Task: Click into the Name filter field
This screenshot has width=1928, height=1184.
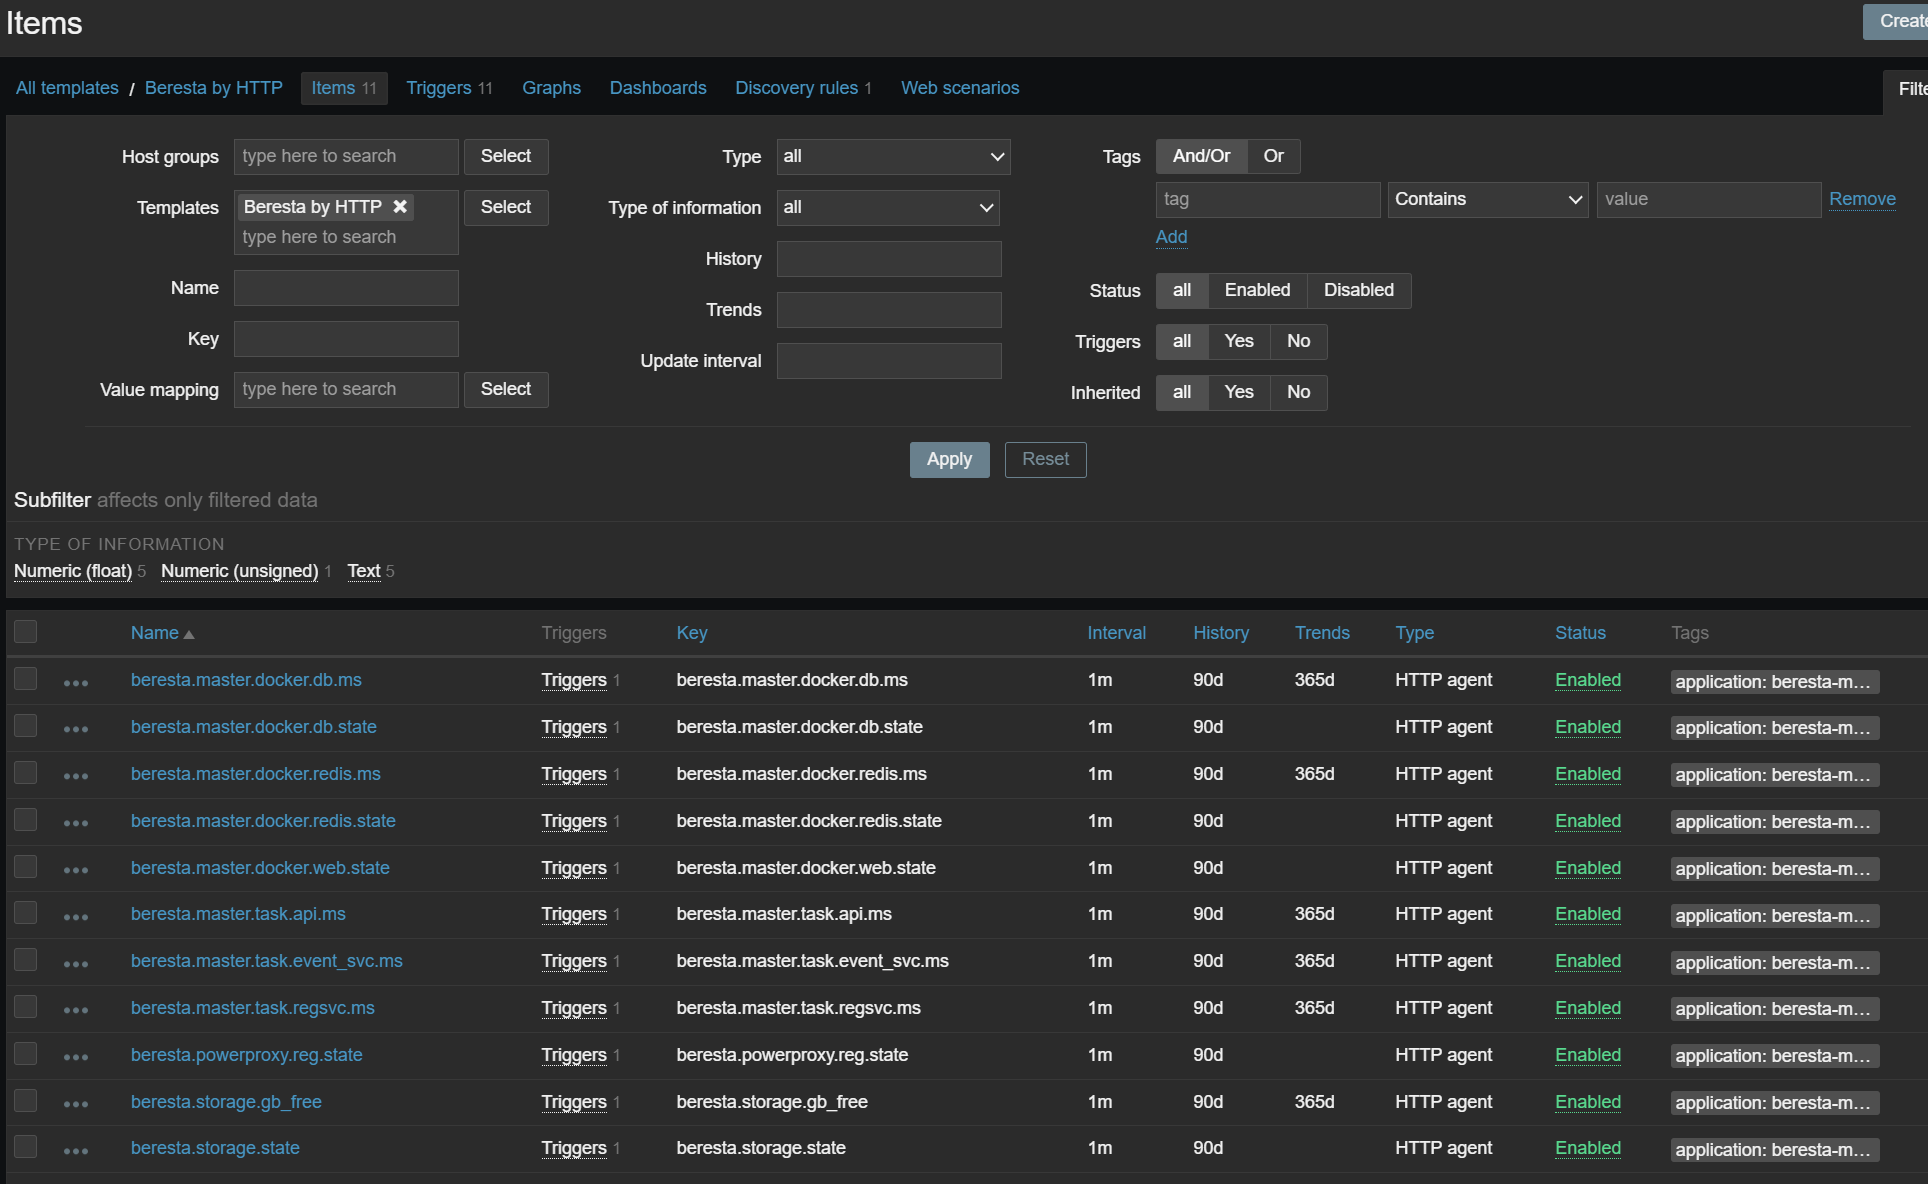Action: click(x=346, y=288)
